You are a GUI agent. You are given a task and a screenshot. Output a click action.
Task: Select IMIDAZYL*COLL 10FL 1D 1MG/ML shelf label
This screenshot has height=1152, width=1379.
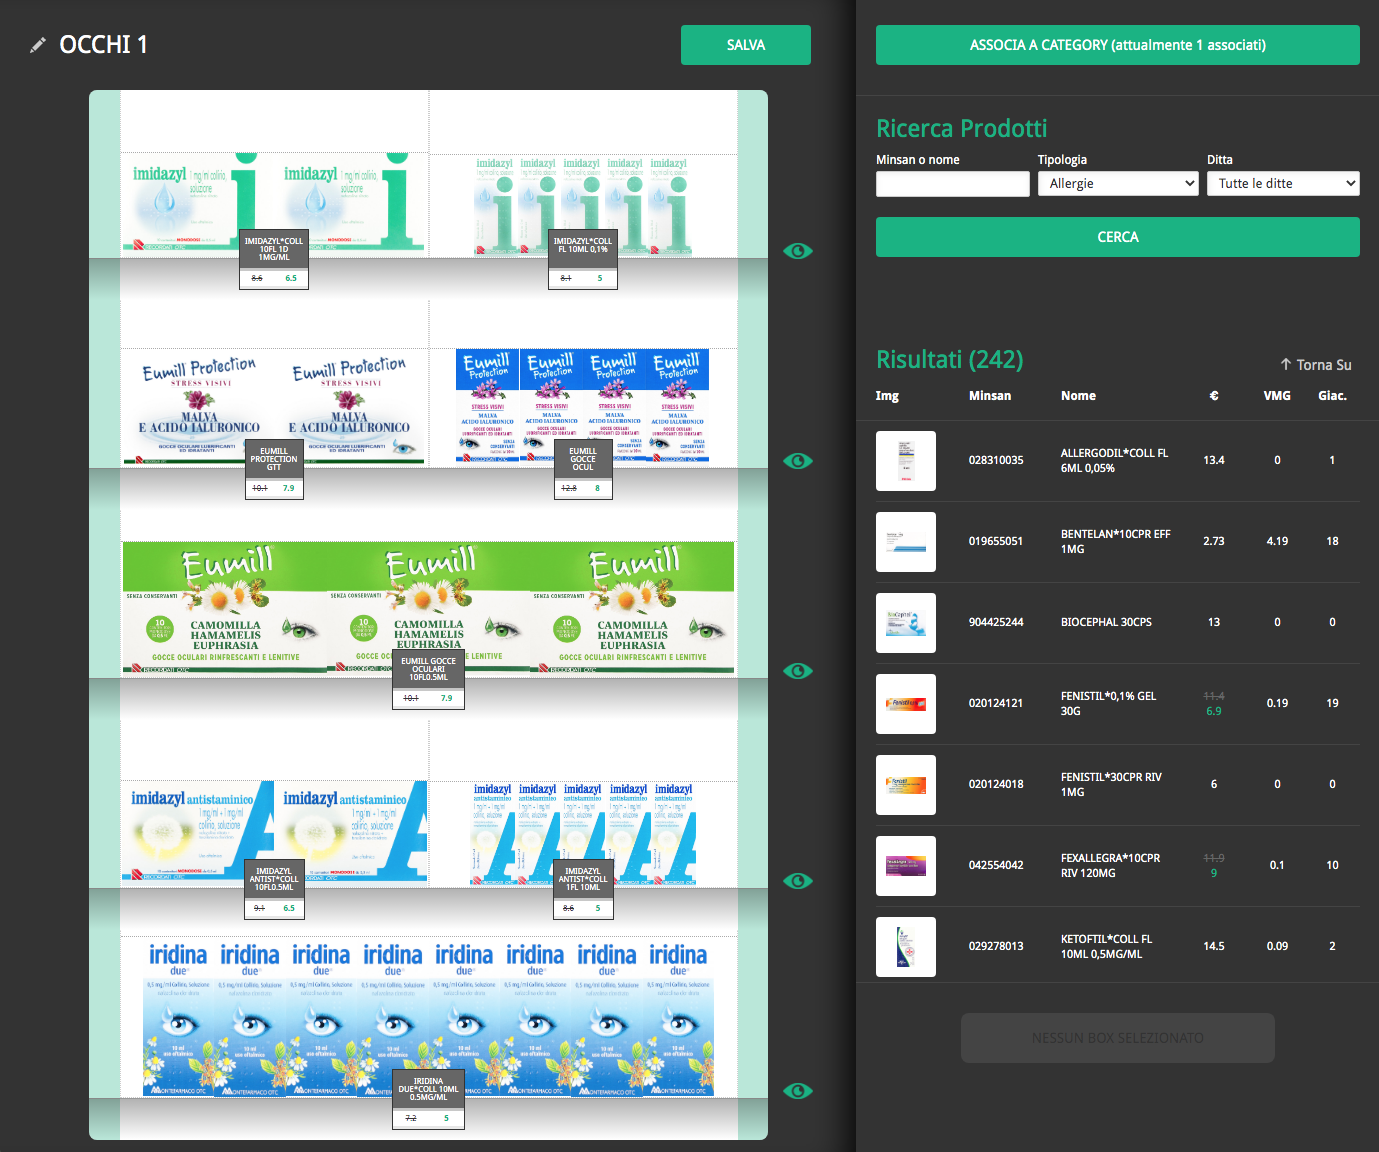point(274,260)
